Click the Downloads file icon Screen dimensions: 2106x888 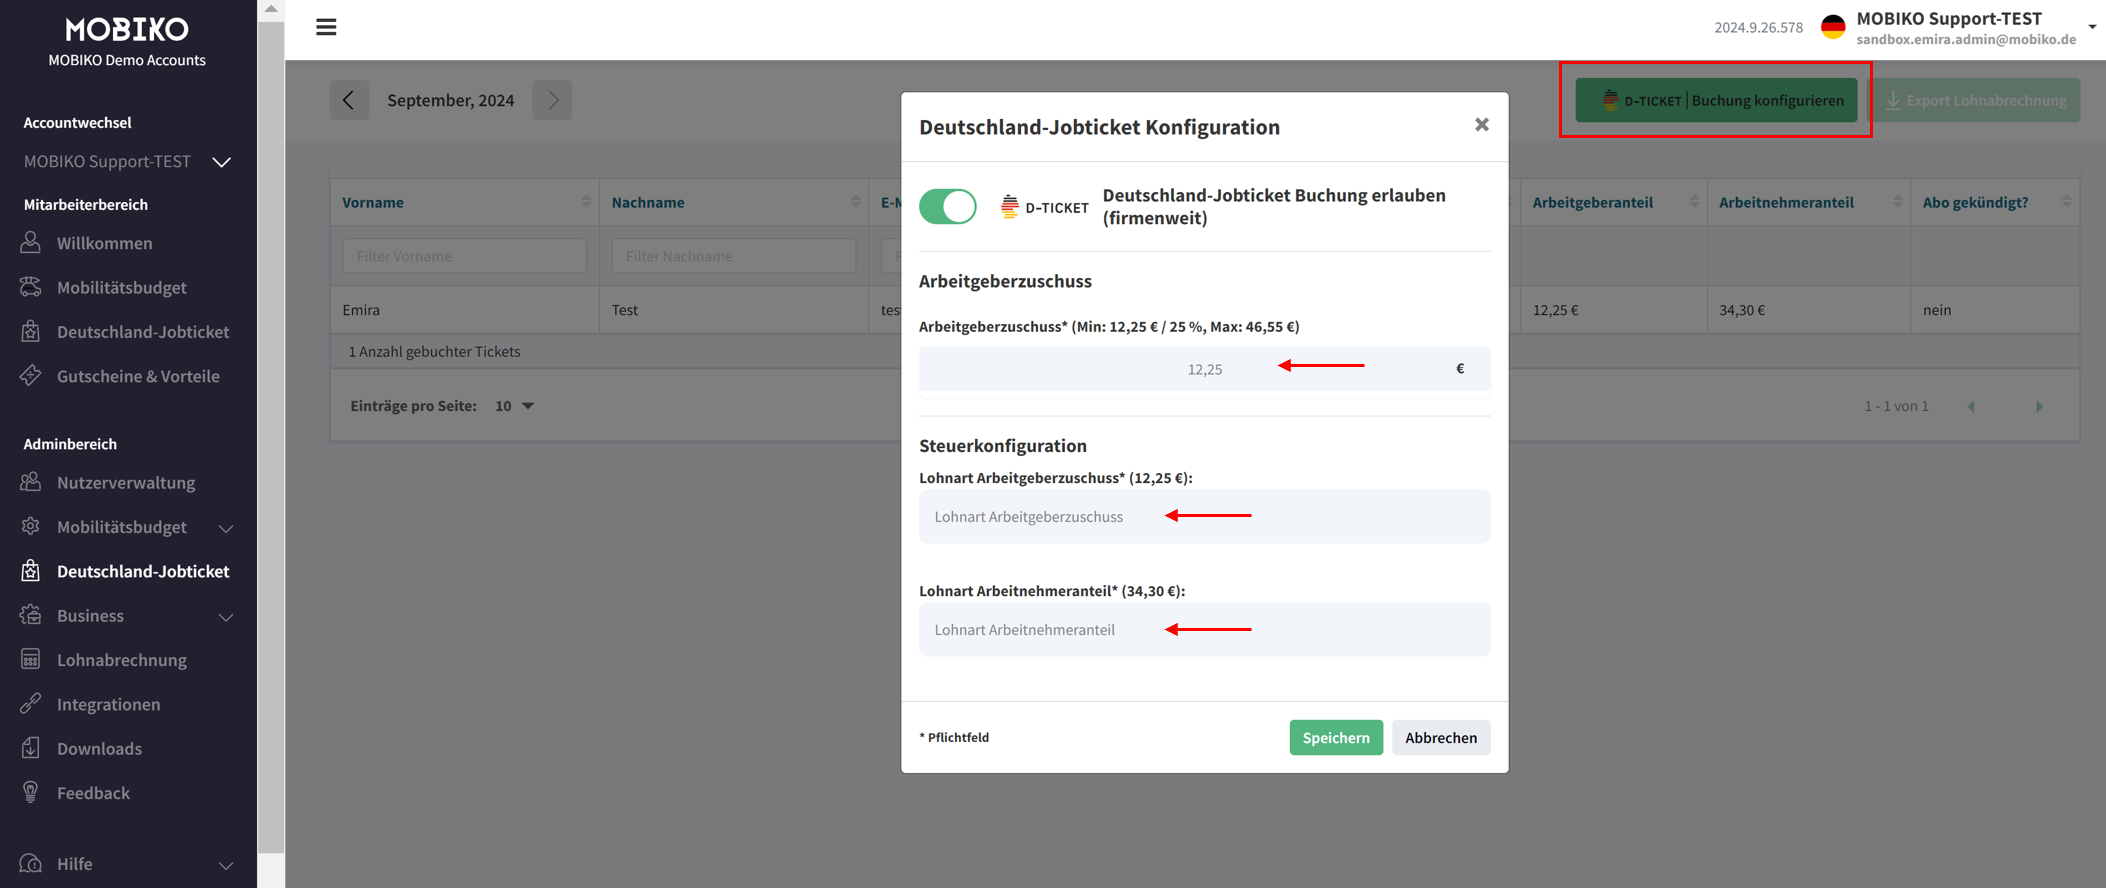31,748
